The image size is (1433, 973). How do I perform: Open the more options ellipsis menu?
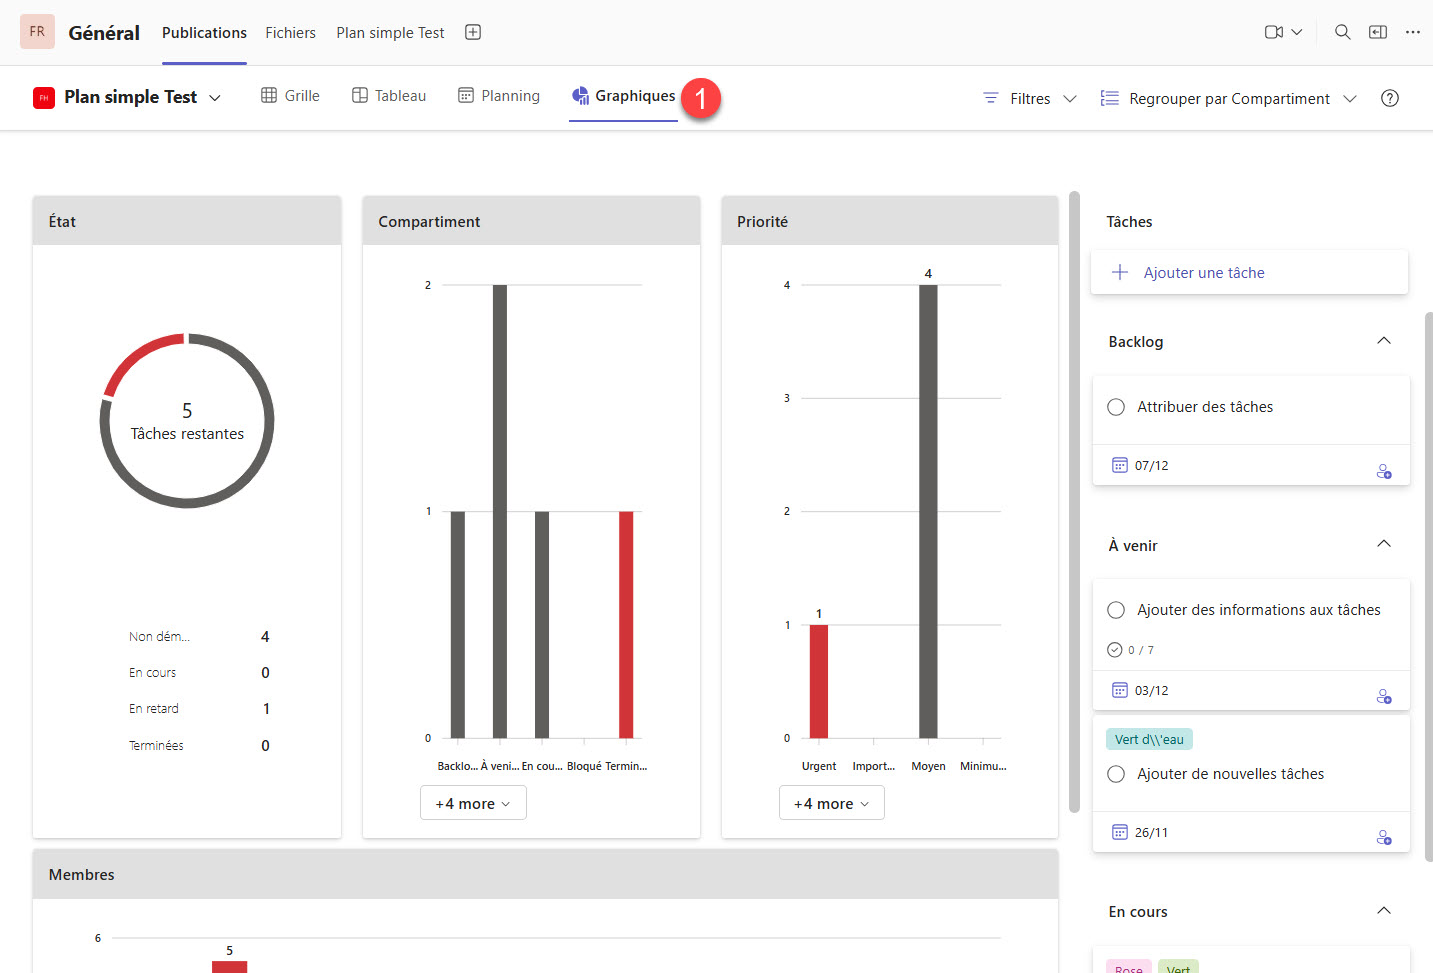click(1412, 32)
